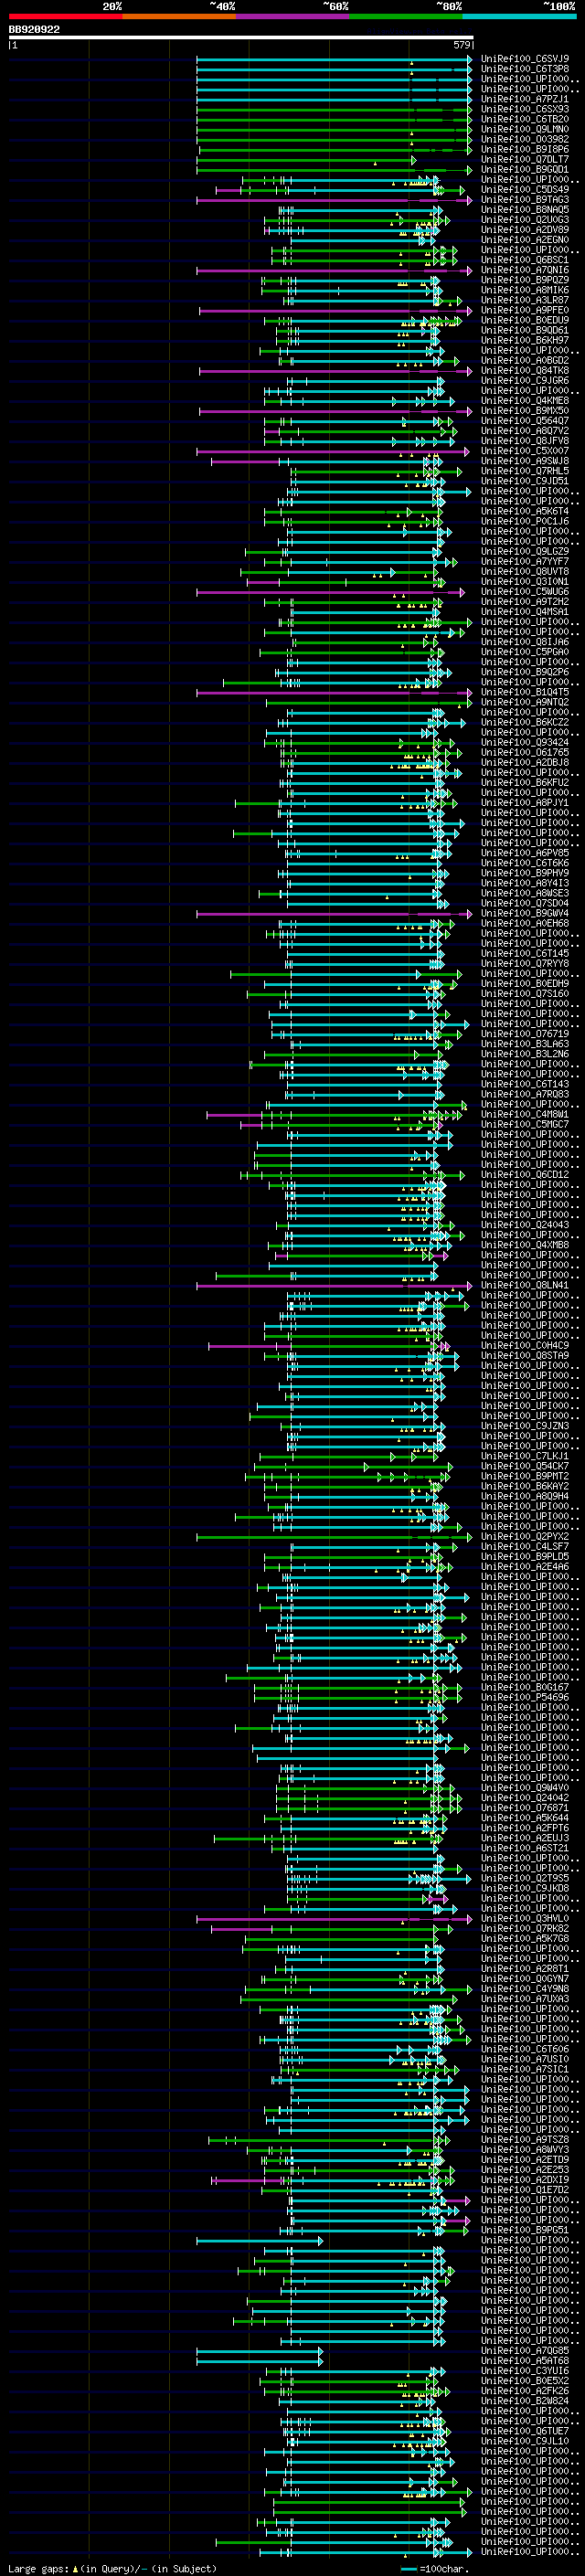585x2576 pixels.
Task: Click the cyan ~100% identity legend bar
Action: pyautogui.click(x=519, y=16)
